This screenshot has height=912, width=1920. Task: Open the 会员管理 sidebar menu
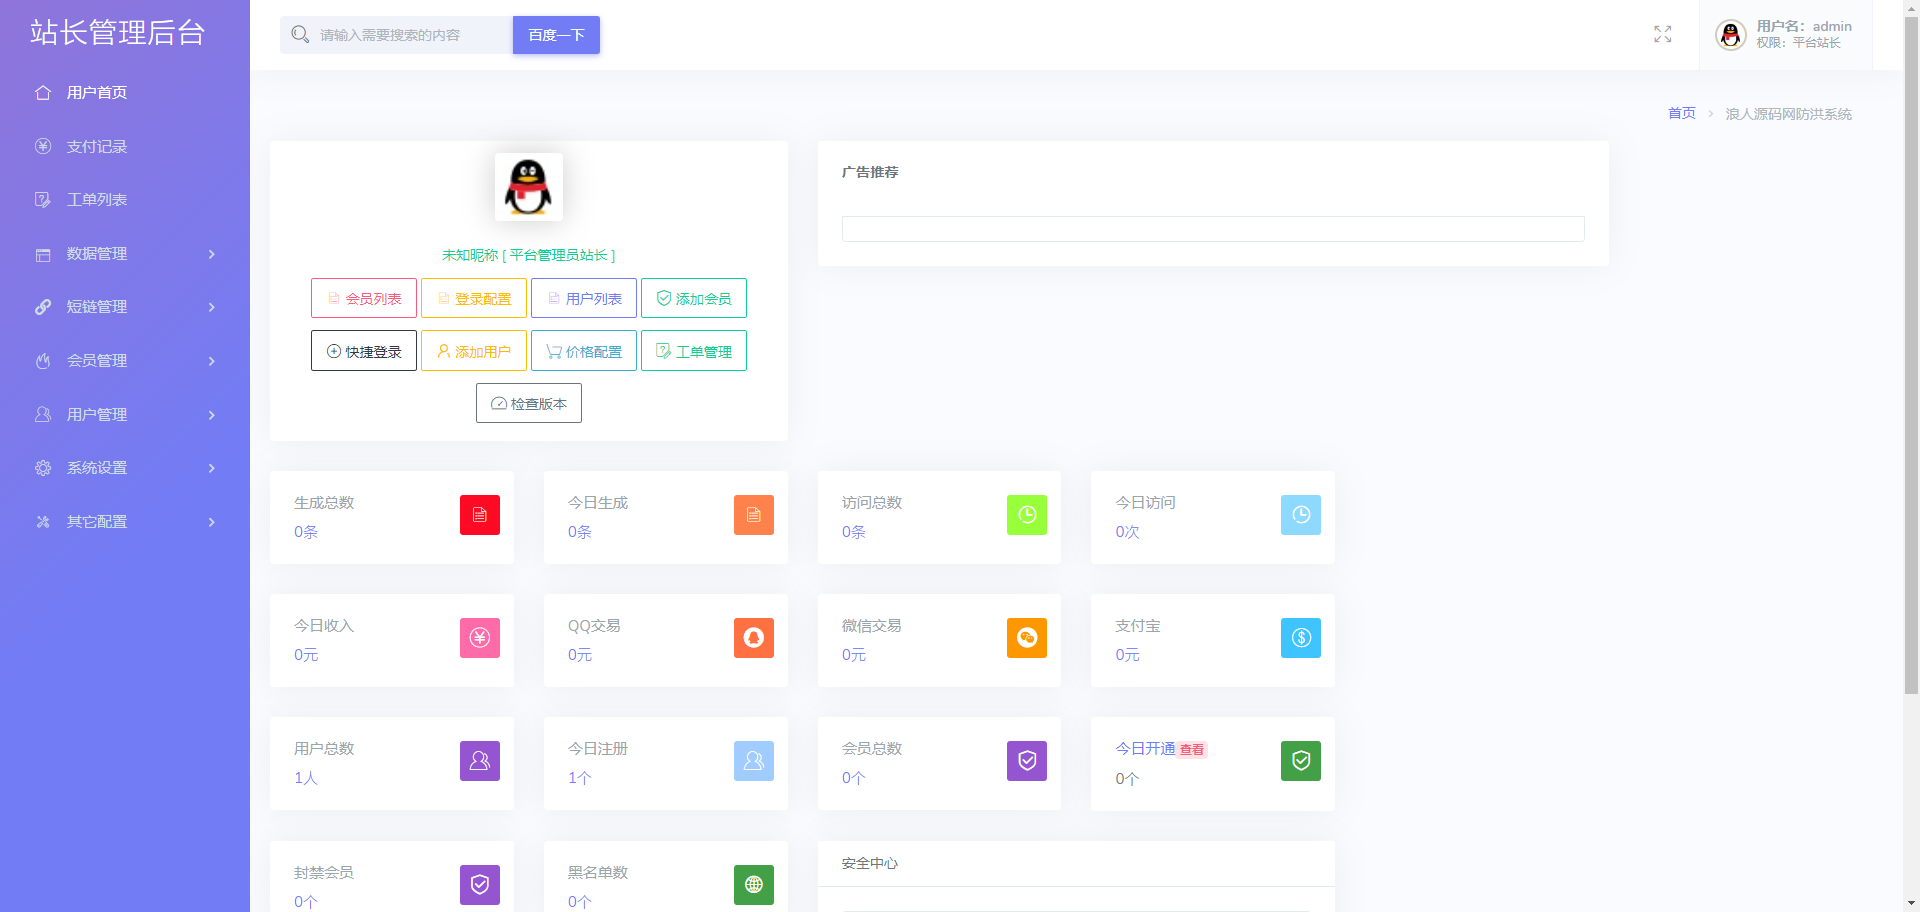(x=125, y=361)
